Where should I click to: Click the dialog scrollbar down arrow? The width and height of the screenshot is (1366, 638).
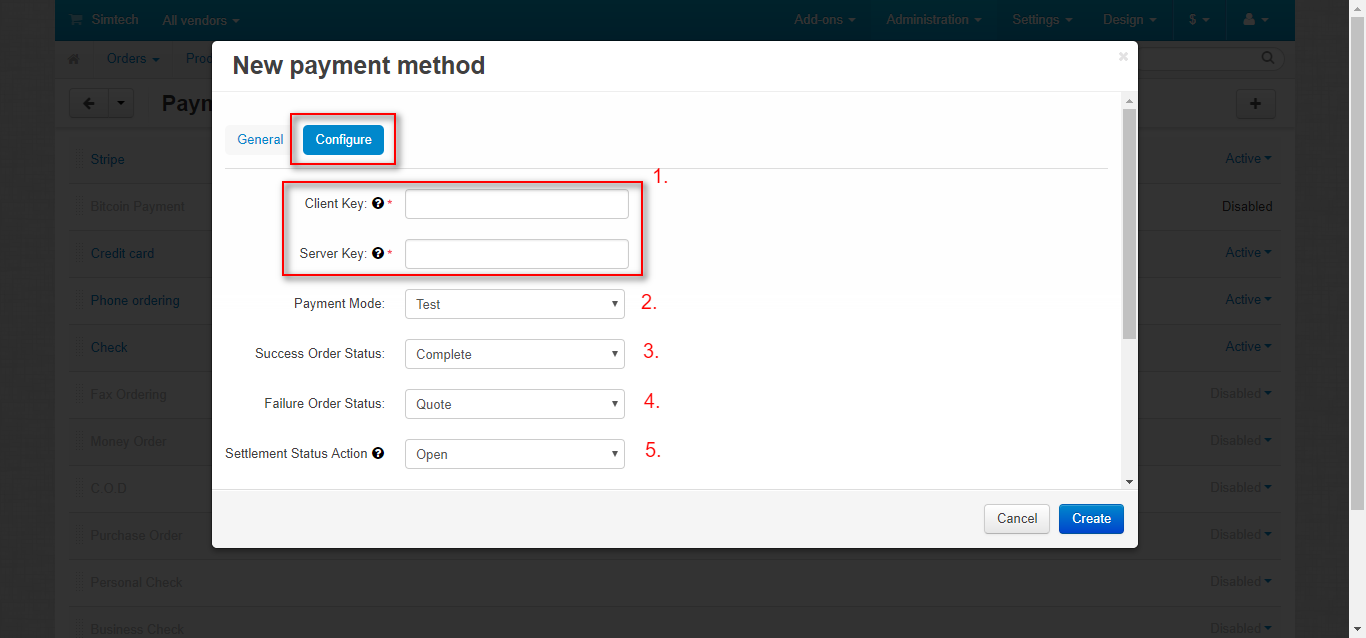[1130, 481]
